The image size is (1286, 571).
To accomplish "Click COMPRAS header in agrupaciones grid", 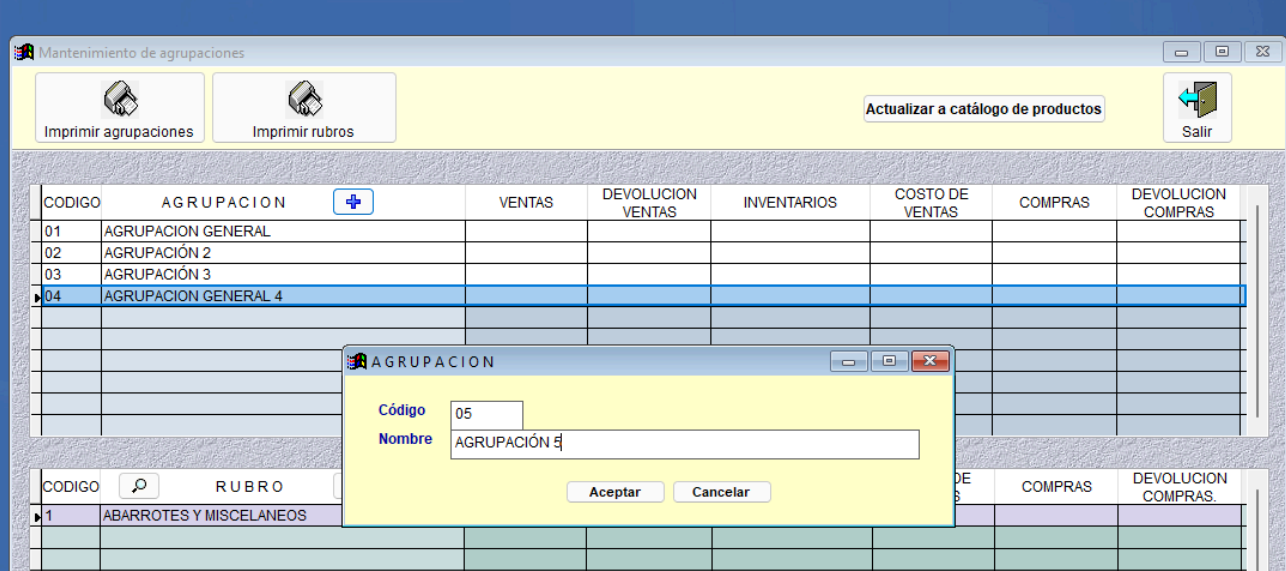I will pyautogui.click(x=1054, y=202).
